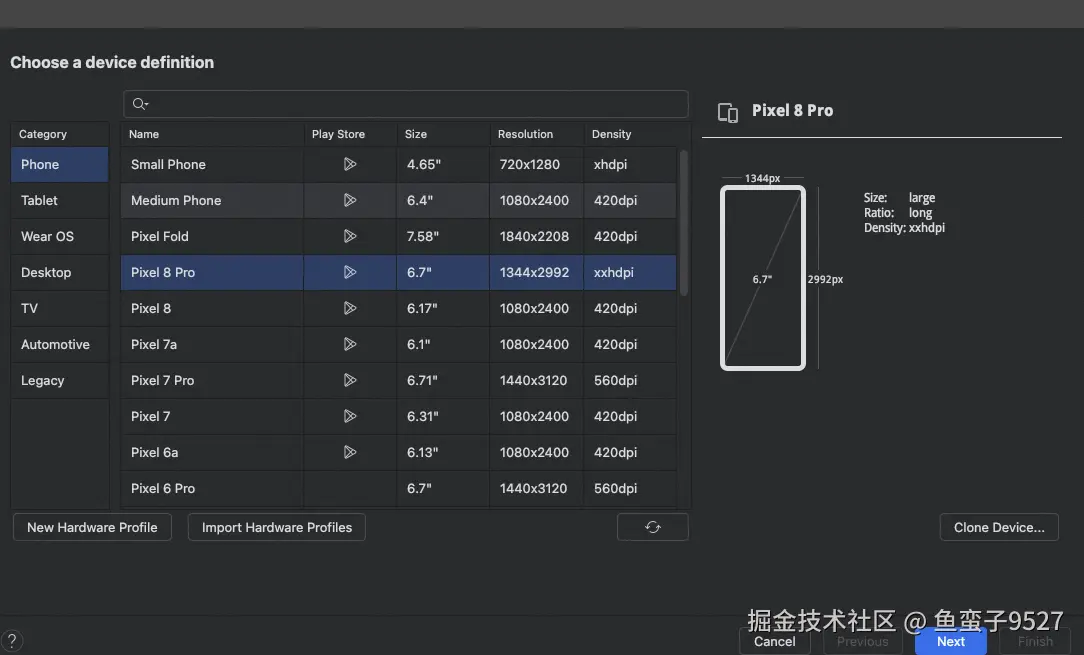1084x655 pixels.
Task: Click the Pixel 8 Pro device preview outline
Action: pyautogui.click(x=763, y=278)
